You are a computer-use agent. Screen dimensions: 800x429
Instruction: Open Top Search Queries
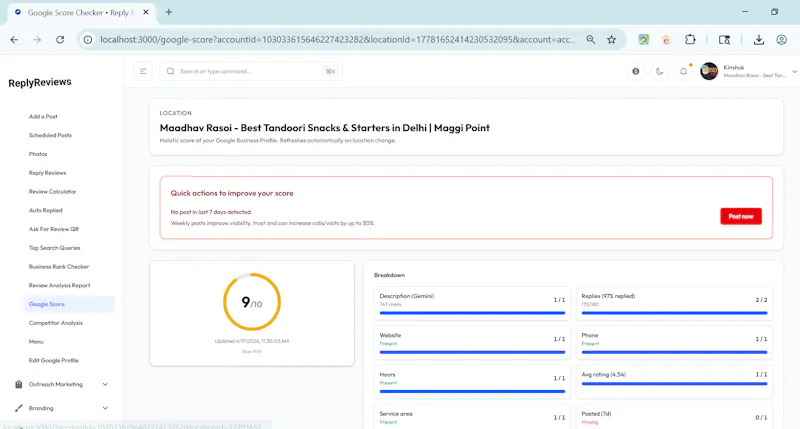(55, 248)
